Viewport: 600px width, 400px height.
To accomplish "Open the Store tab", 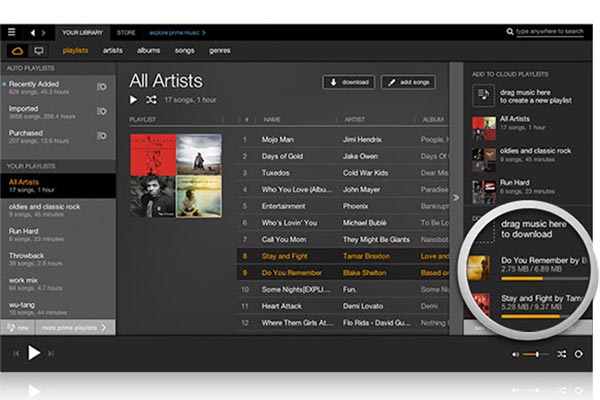I will (x=126, y=33).
